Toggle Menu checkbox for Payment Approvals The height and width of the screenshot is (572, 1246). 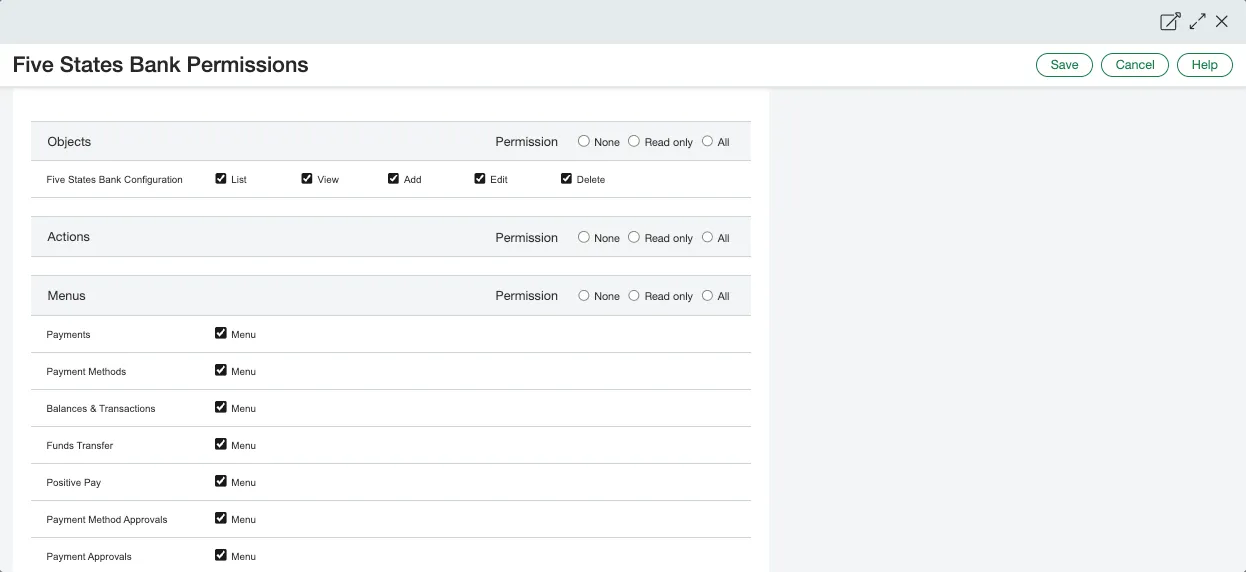pyautogui.click(x=221, y=555)
